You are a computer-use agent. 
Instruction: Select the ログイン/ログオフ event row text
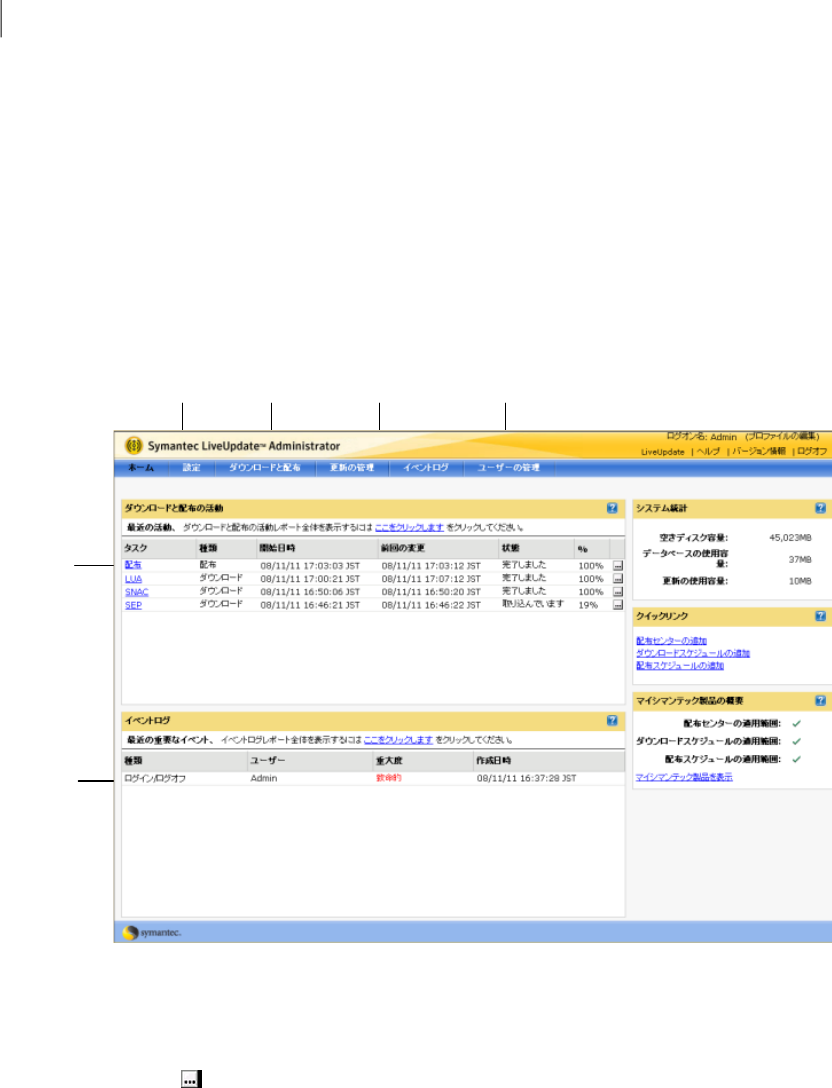155,779
